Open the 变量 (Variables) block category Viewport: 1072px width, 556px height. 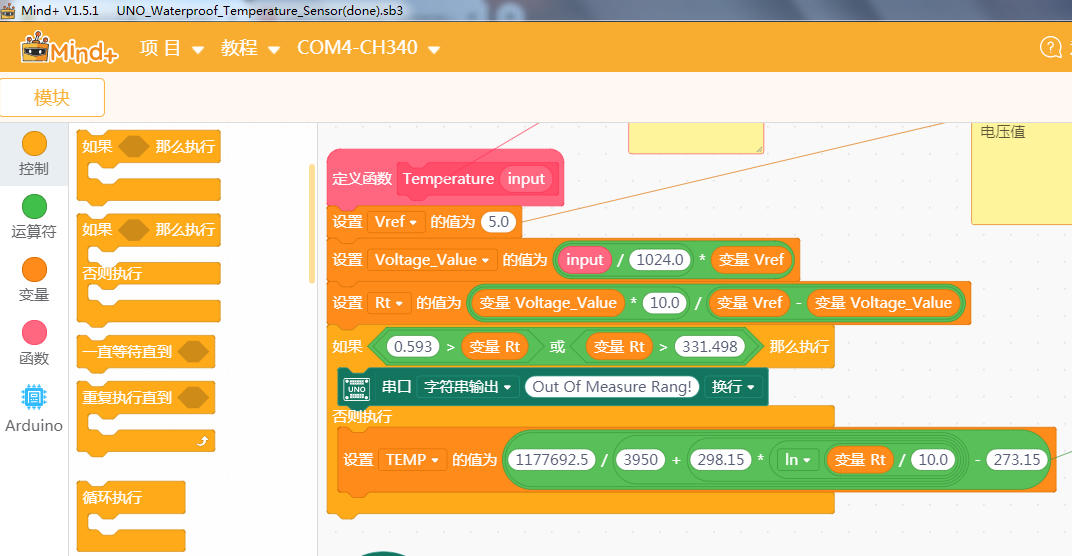click(x=34, y=280)
